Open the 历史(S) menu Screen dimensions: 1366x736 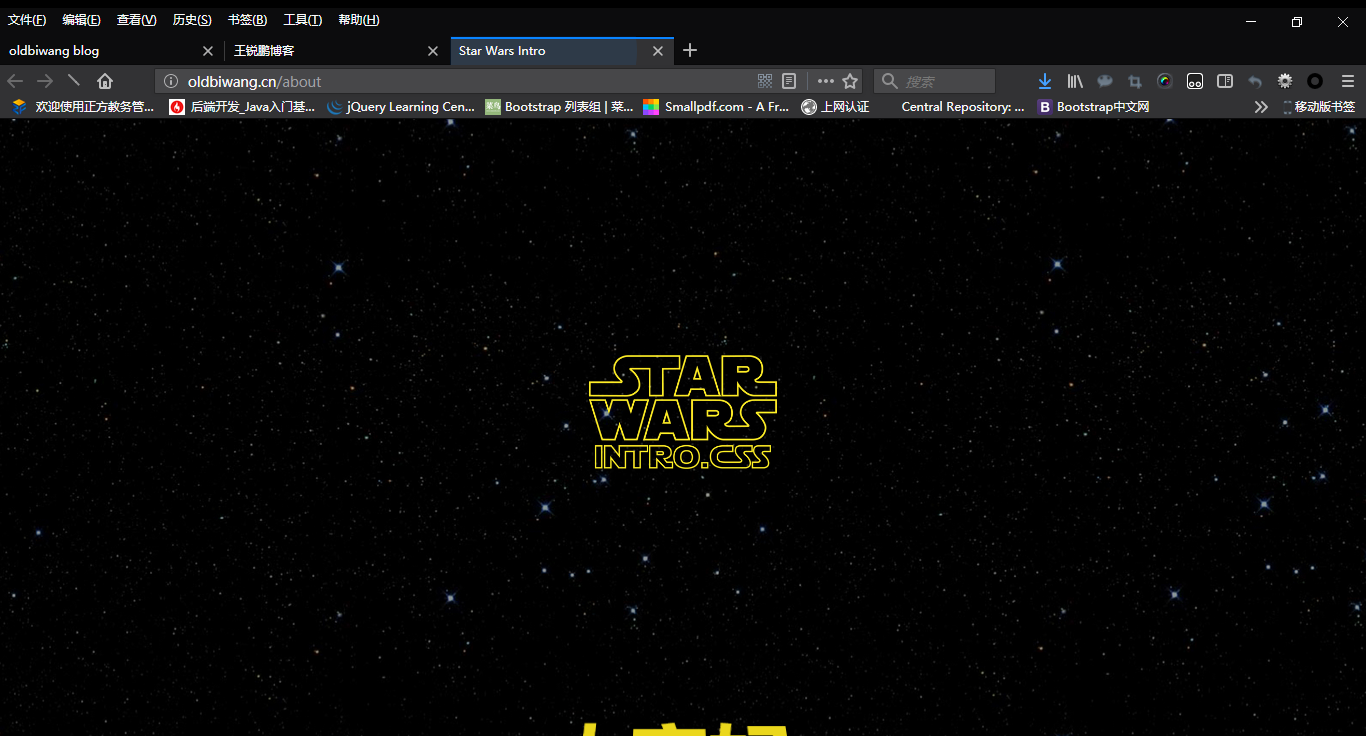pos(192,20)
